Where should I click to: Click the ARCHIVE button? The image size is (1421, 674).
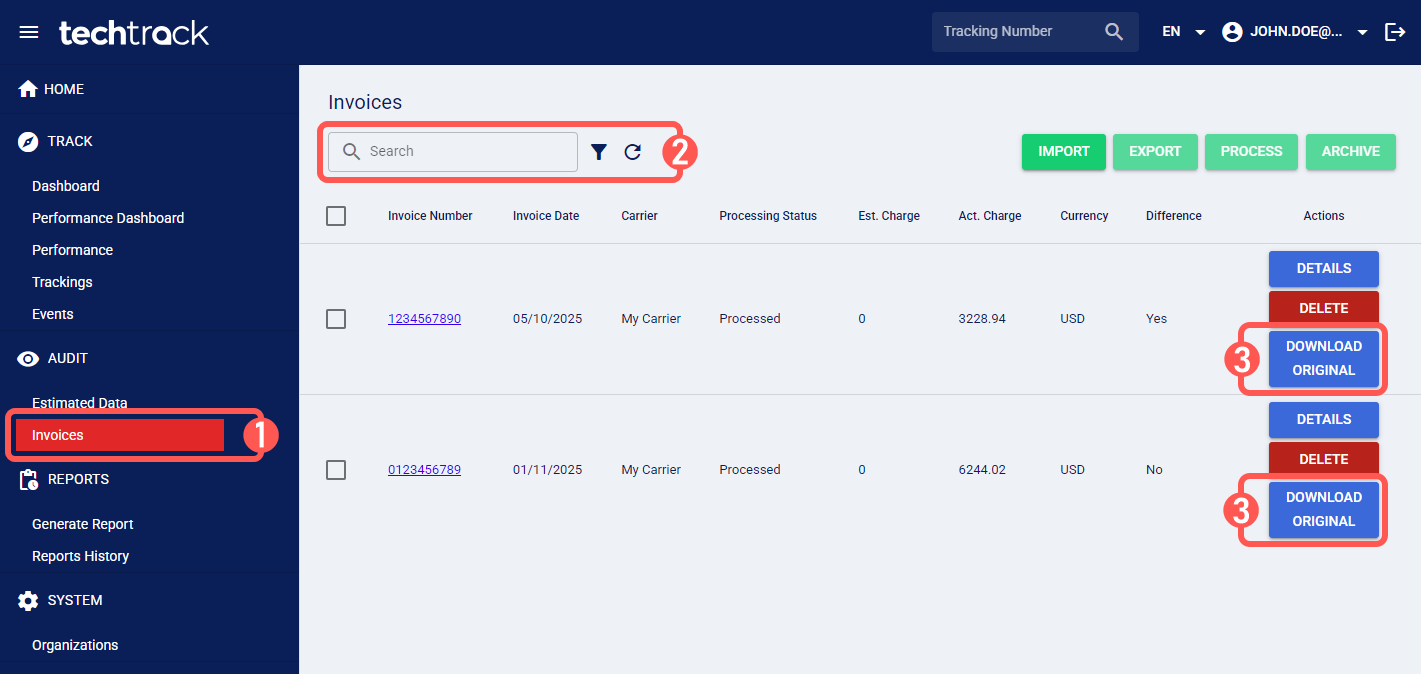coord(1351,152)
